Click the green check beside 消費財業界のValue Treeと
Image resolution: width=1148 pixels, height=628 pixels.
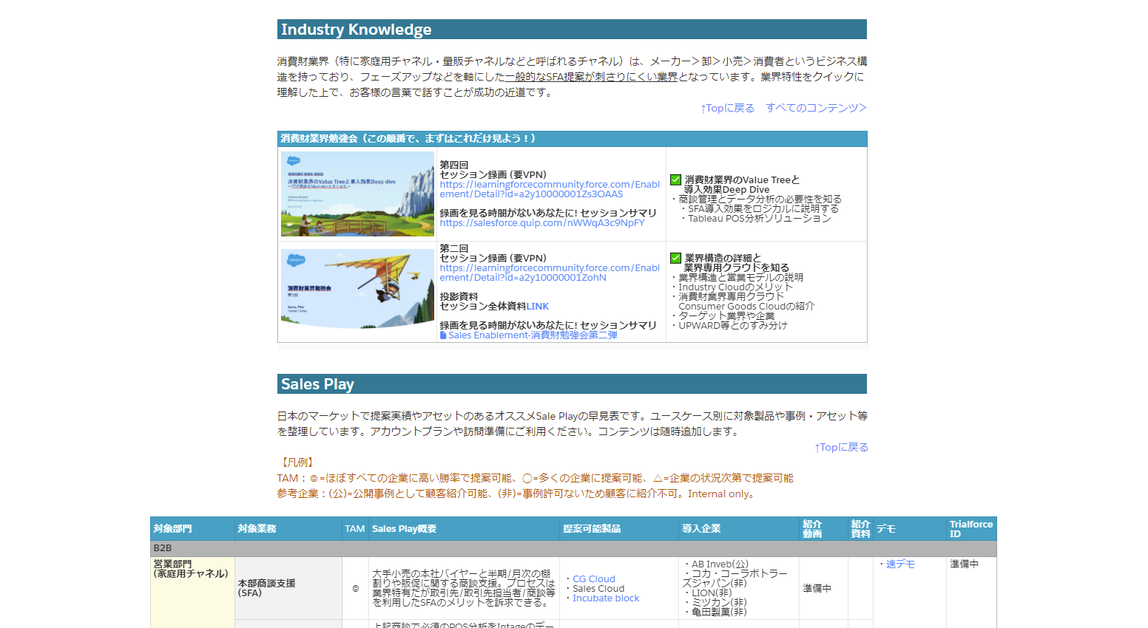676,180
